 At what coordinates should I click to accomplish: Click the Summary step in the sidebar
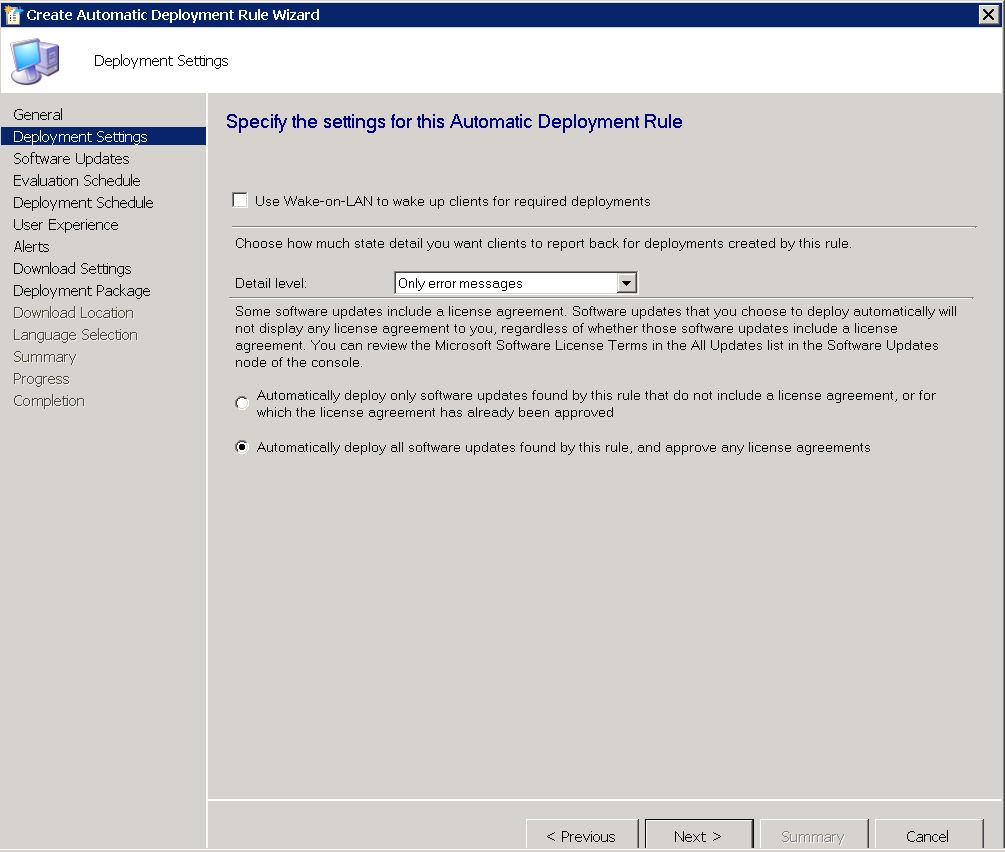point(44,356)
